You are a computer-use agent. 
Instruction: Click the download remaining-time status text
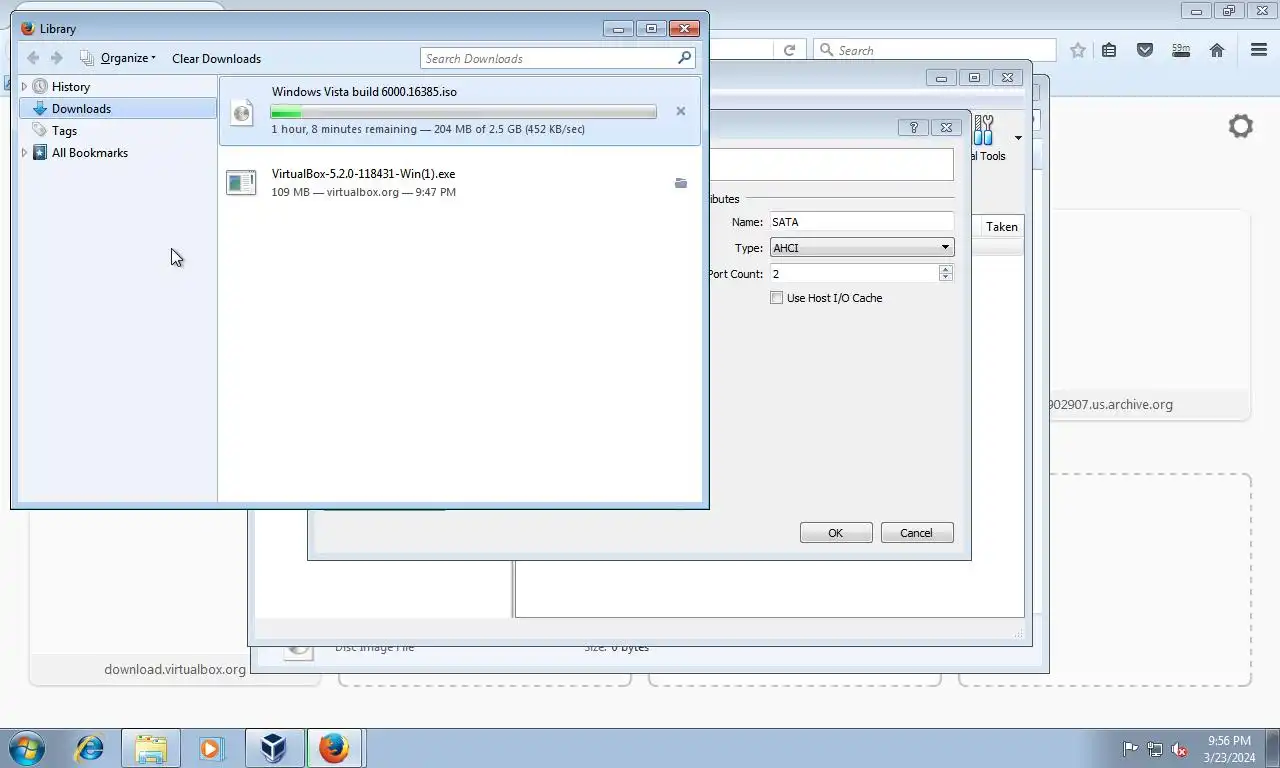(x=428, y=129)
